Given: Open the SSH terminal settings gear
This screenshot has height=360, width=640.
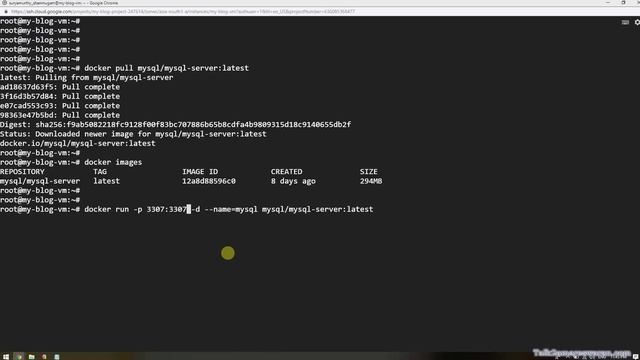Looking at the screenshot, I should pyautogui.click(x=637, y=22).
